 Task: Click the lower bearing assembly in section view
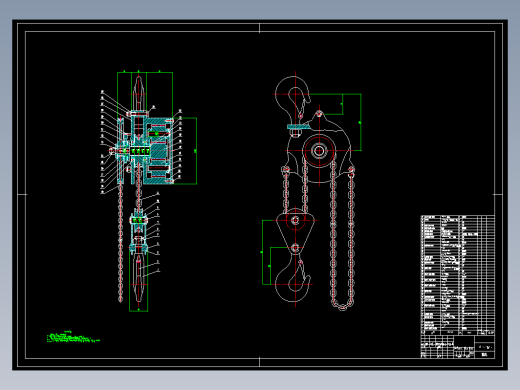(139, 220)
